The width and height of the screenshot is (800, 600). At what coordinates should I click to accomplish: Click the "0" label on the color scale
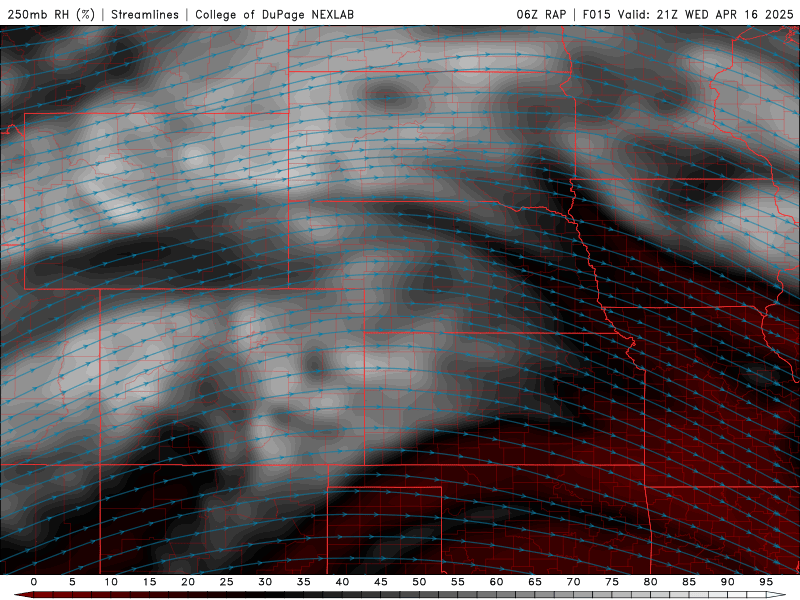click(x=34, y=582)
